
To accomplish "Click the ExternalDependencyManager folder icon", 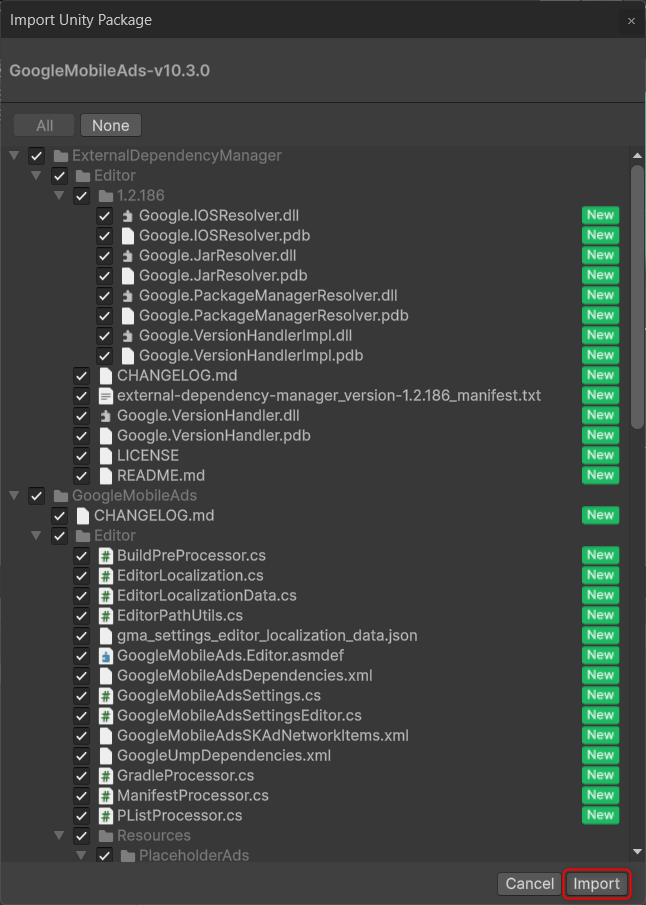I will point(61,156).
